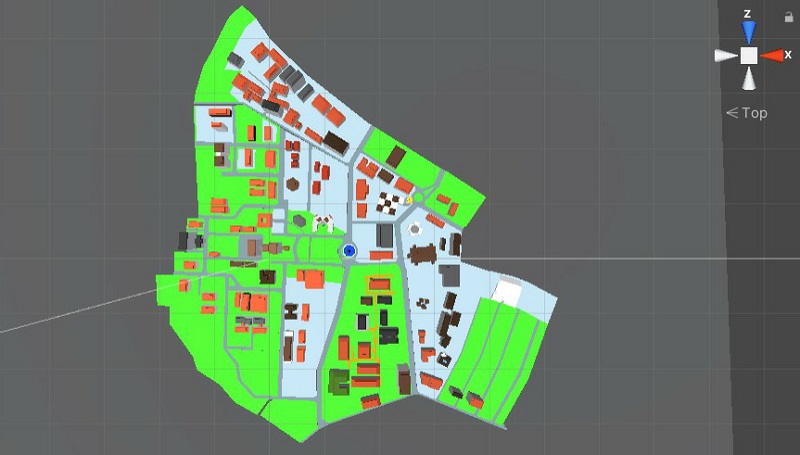Viewport: 800px width, 455px height.
Task: Select the blue circle marker on map
Action: point(349,251)
